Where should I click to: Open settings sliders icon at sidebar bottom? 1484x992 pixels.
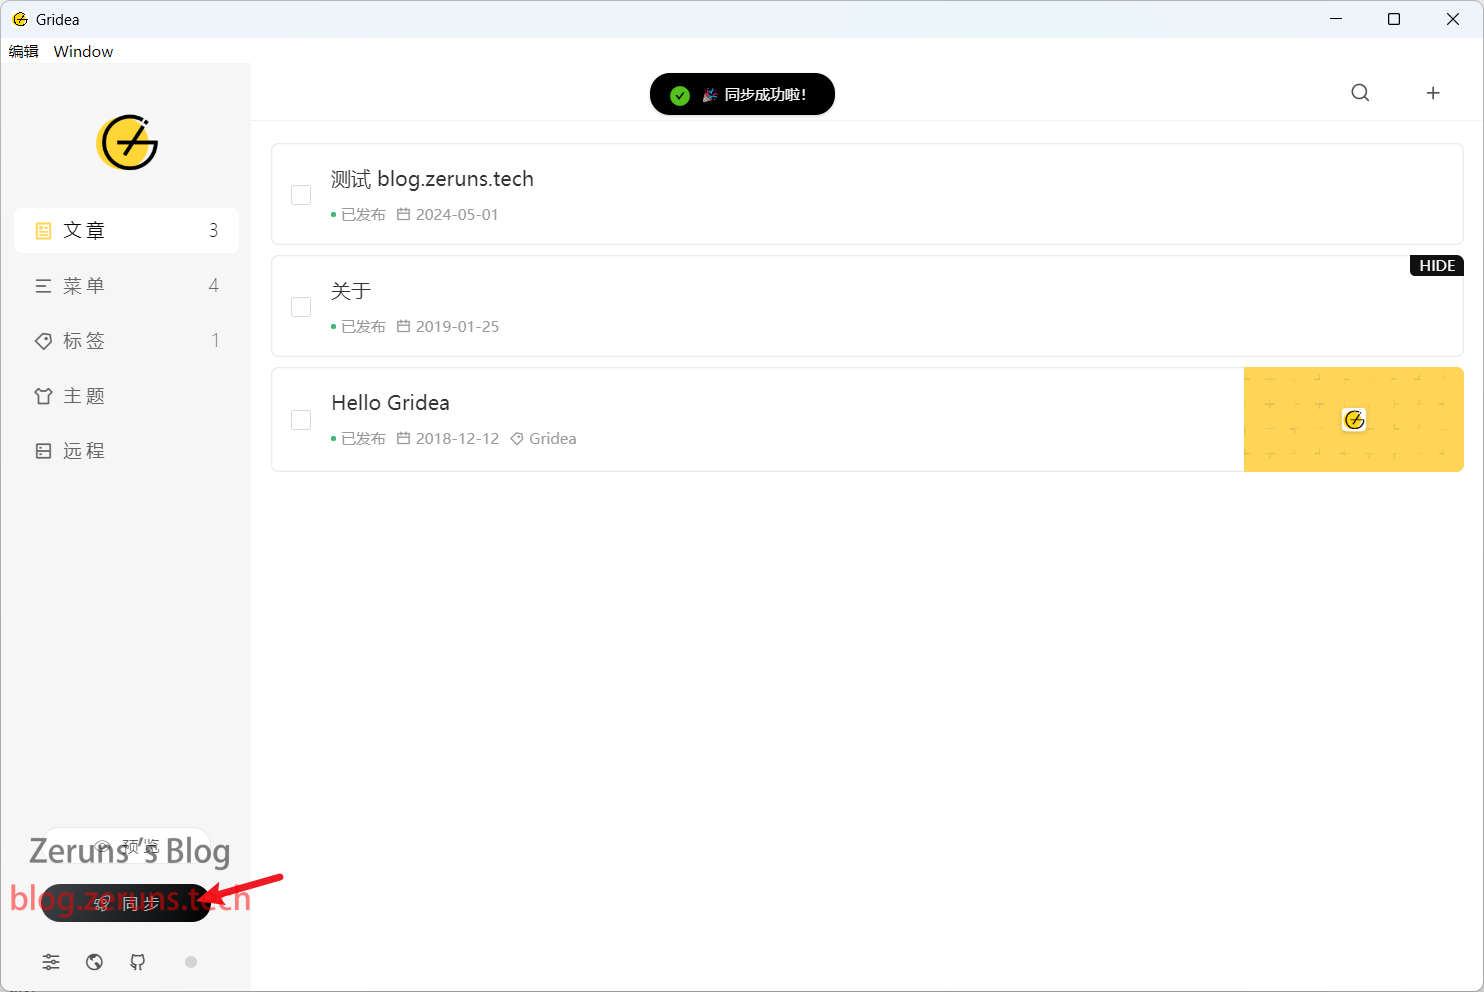point(51,962)
